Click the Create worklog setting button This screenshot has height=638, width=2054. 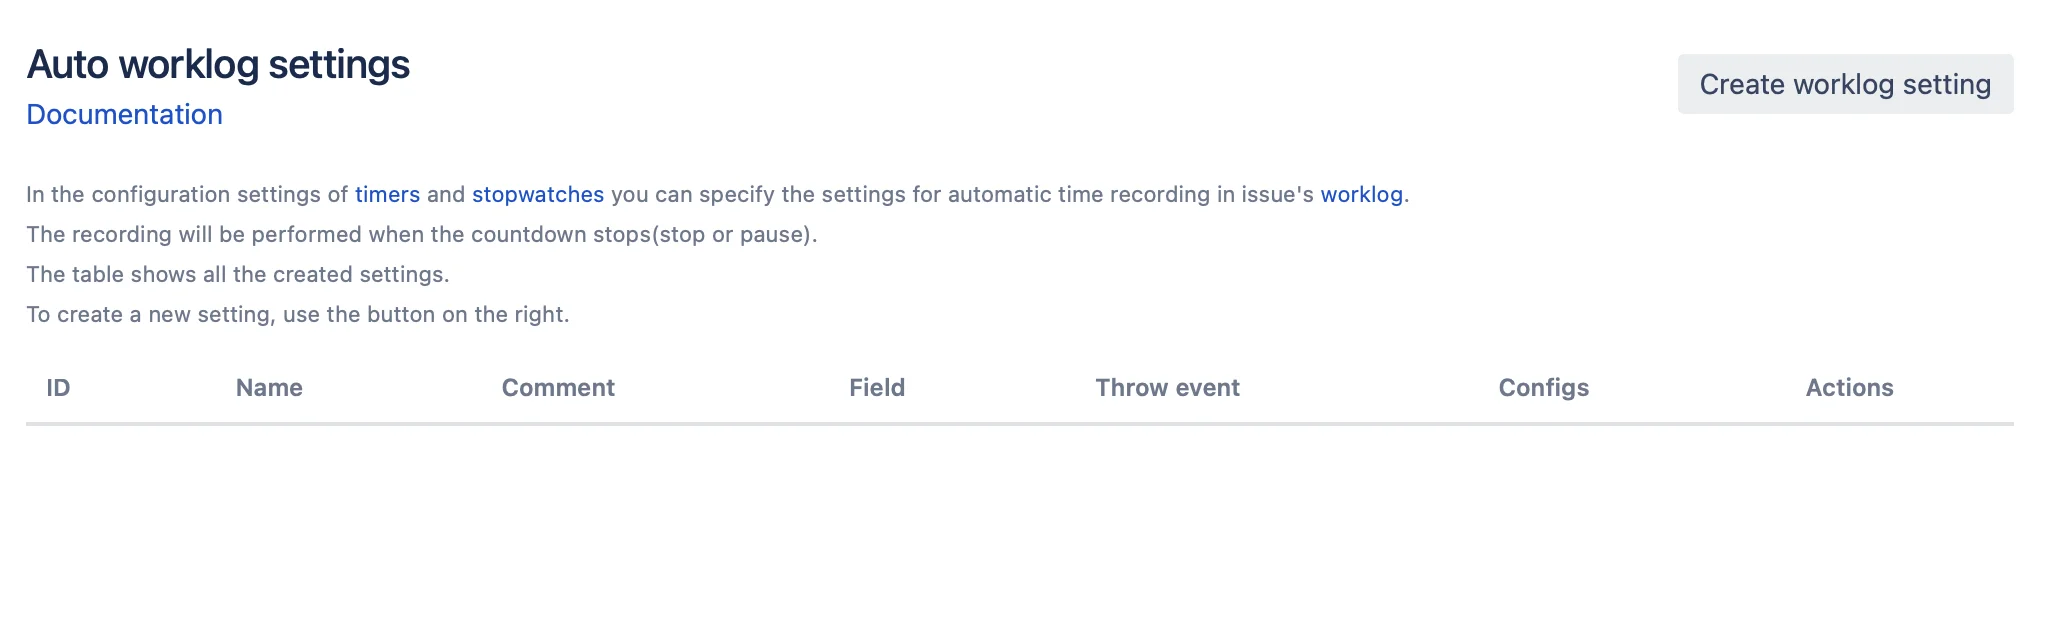pos(1845,84)
